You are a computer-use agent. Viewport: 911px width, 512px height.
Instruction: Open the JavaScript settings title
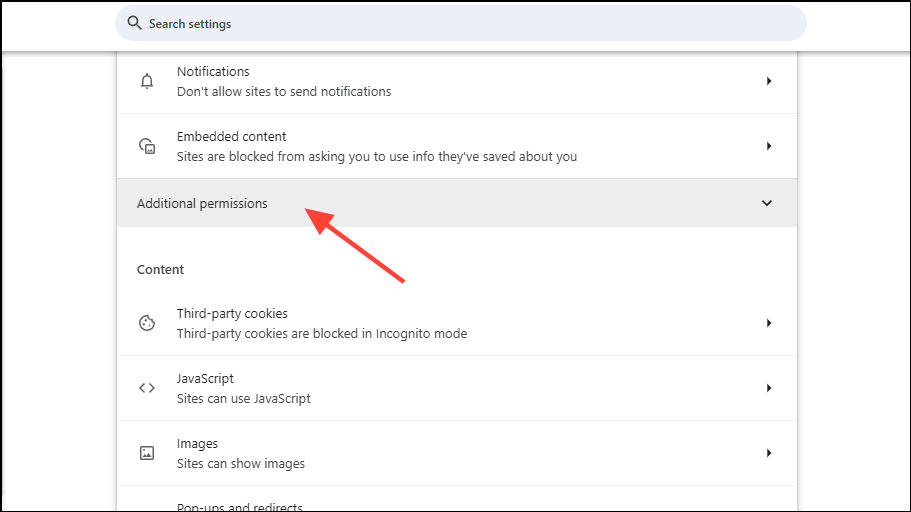pyautogui.click(x=205, y=379)
